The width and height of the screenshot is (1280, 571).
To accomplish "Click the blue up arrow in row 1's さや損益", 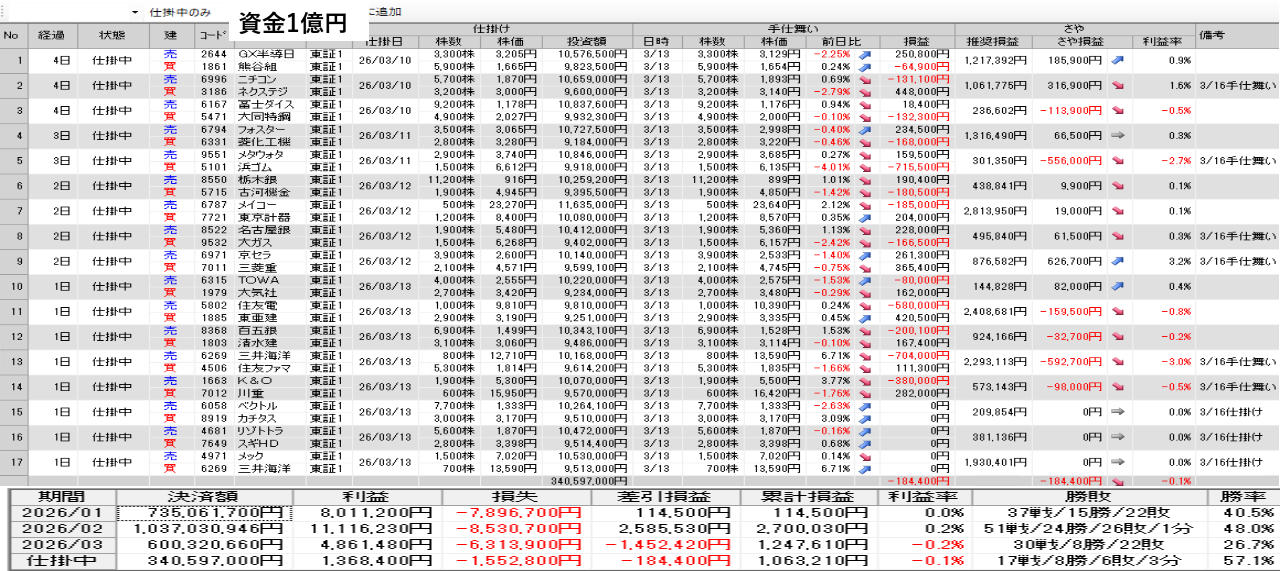I will point(1116,60).
